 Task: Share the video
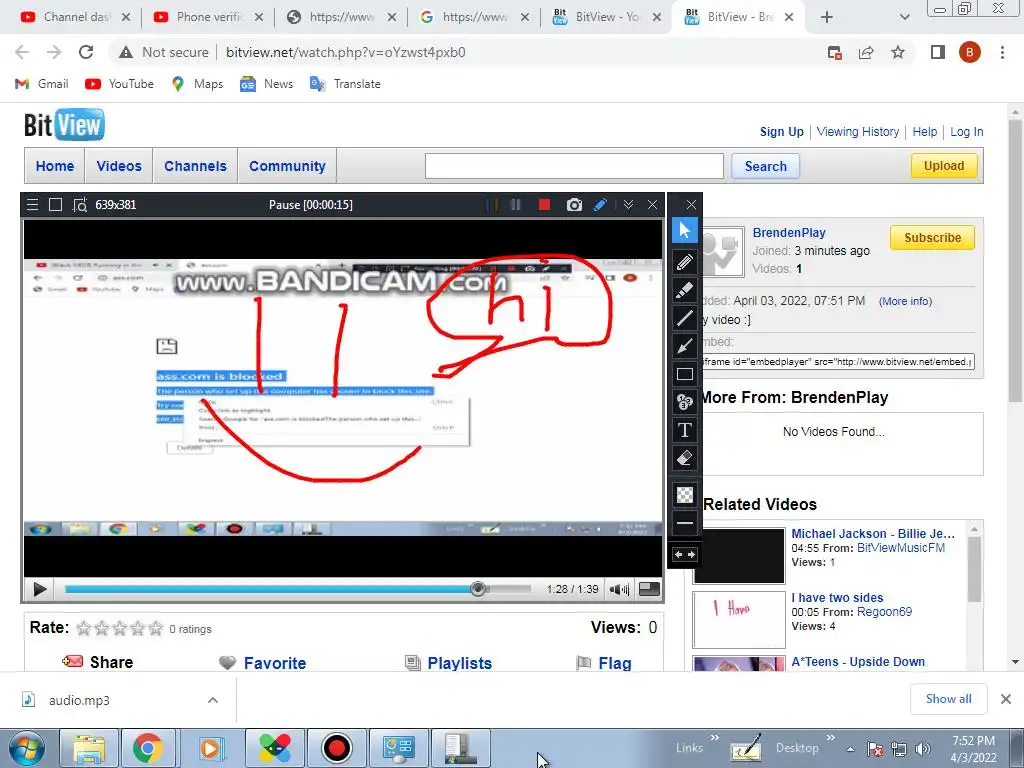click(97, 662)
